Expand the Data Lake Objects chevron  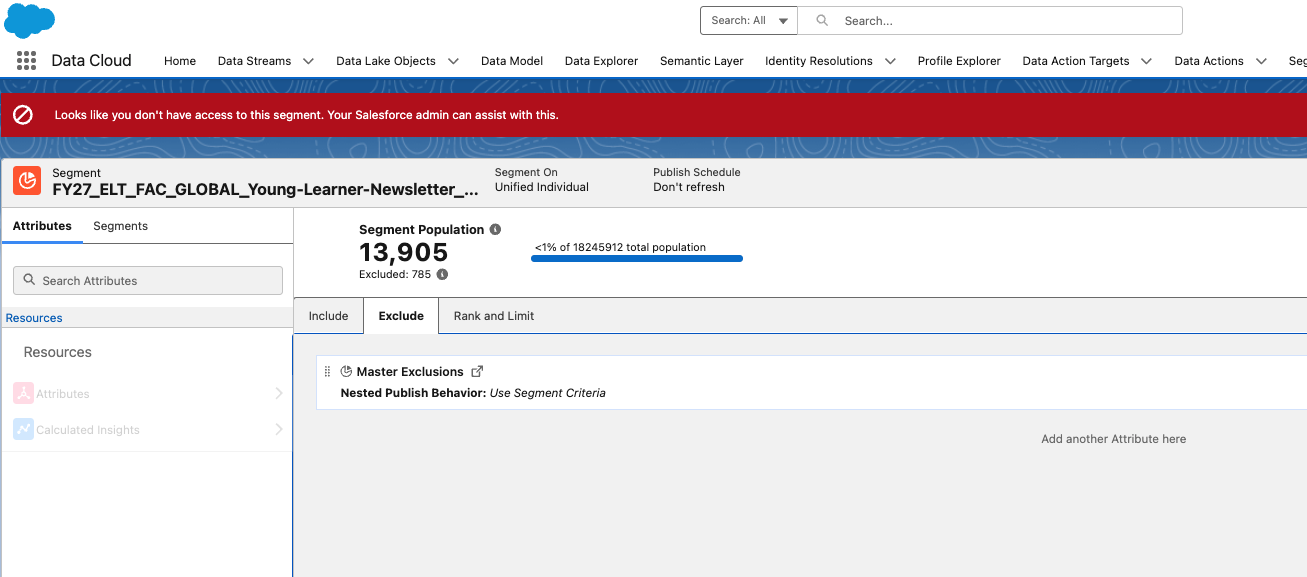tap(453, 61)
